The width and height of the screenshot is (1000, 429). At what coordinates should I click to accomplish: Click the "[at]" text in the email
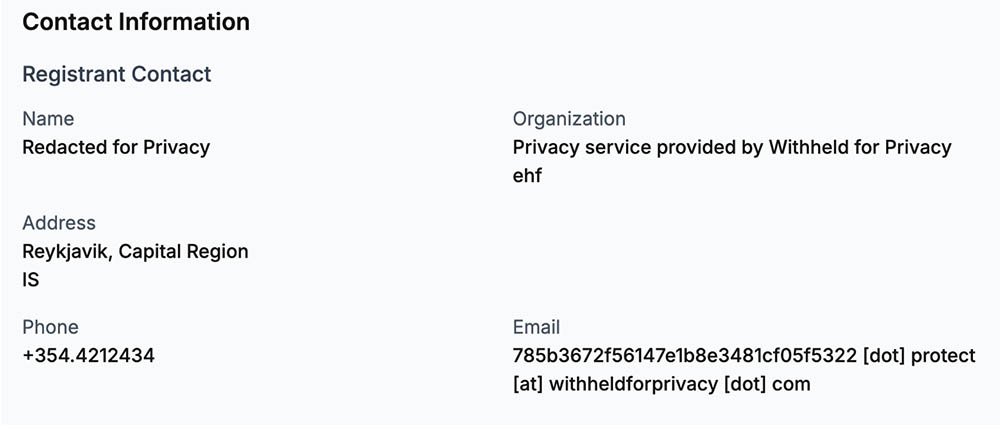click(x=528, y=383)
